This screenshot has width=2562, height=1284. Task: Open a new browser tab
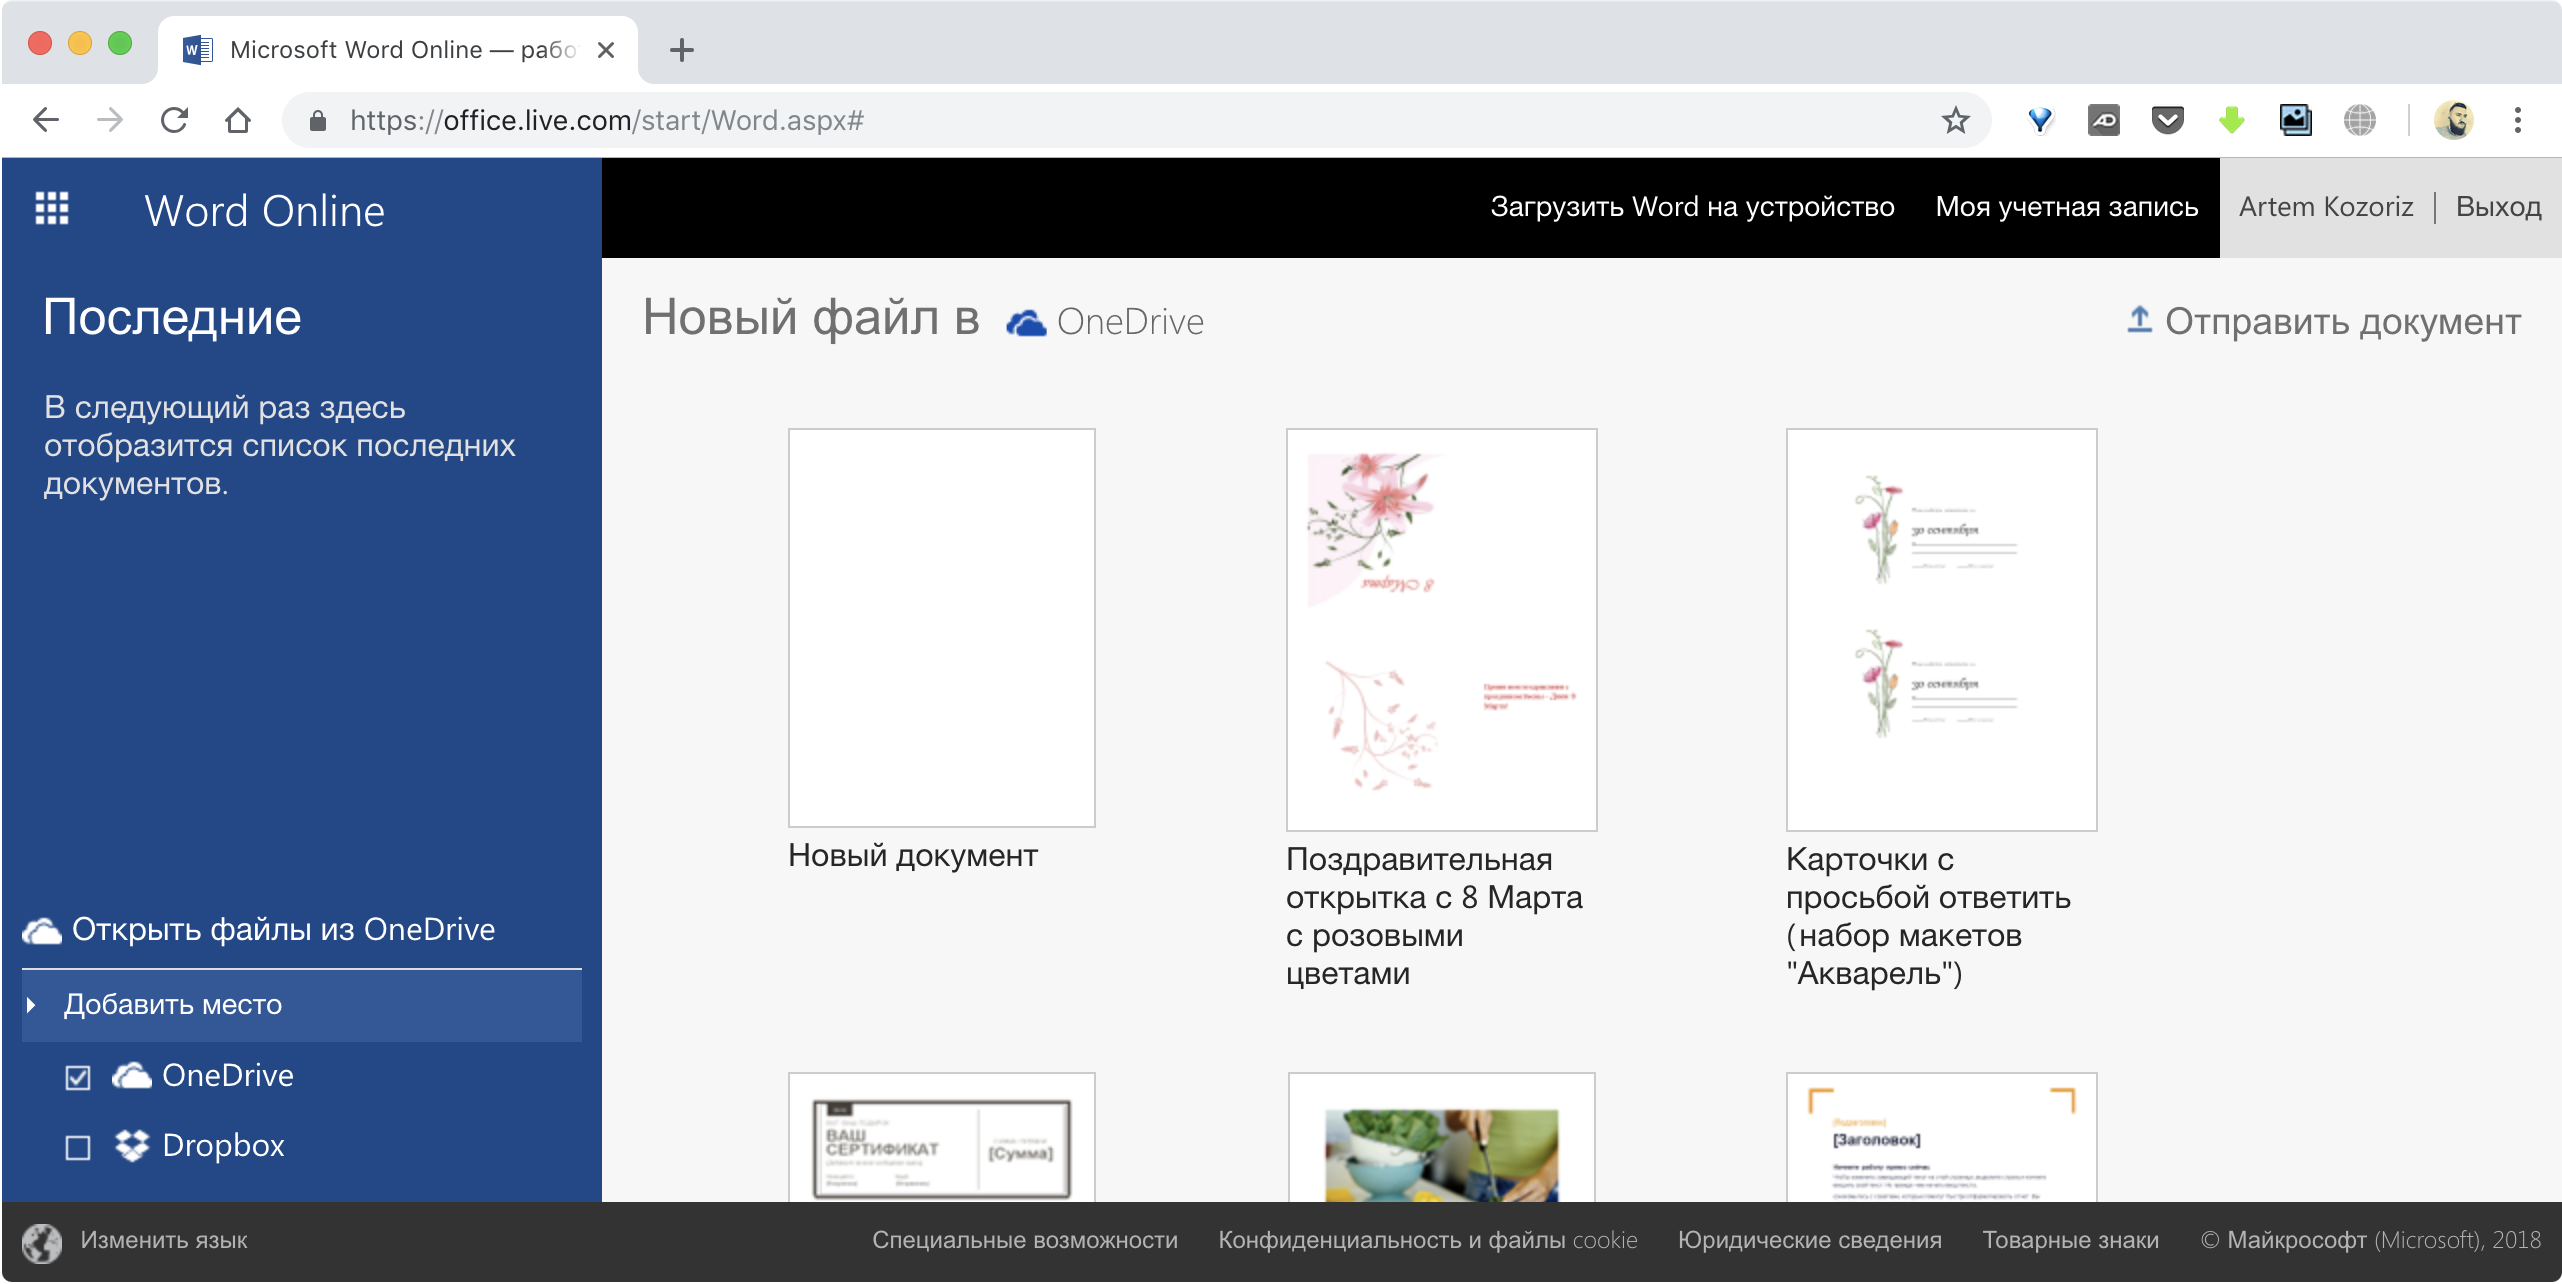coord(682,50)
